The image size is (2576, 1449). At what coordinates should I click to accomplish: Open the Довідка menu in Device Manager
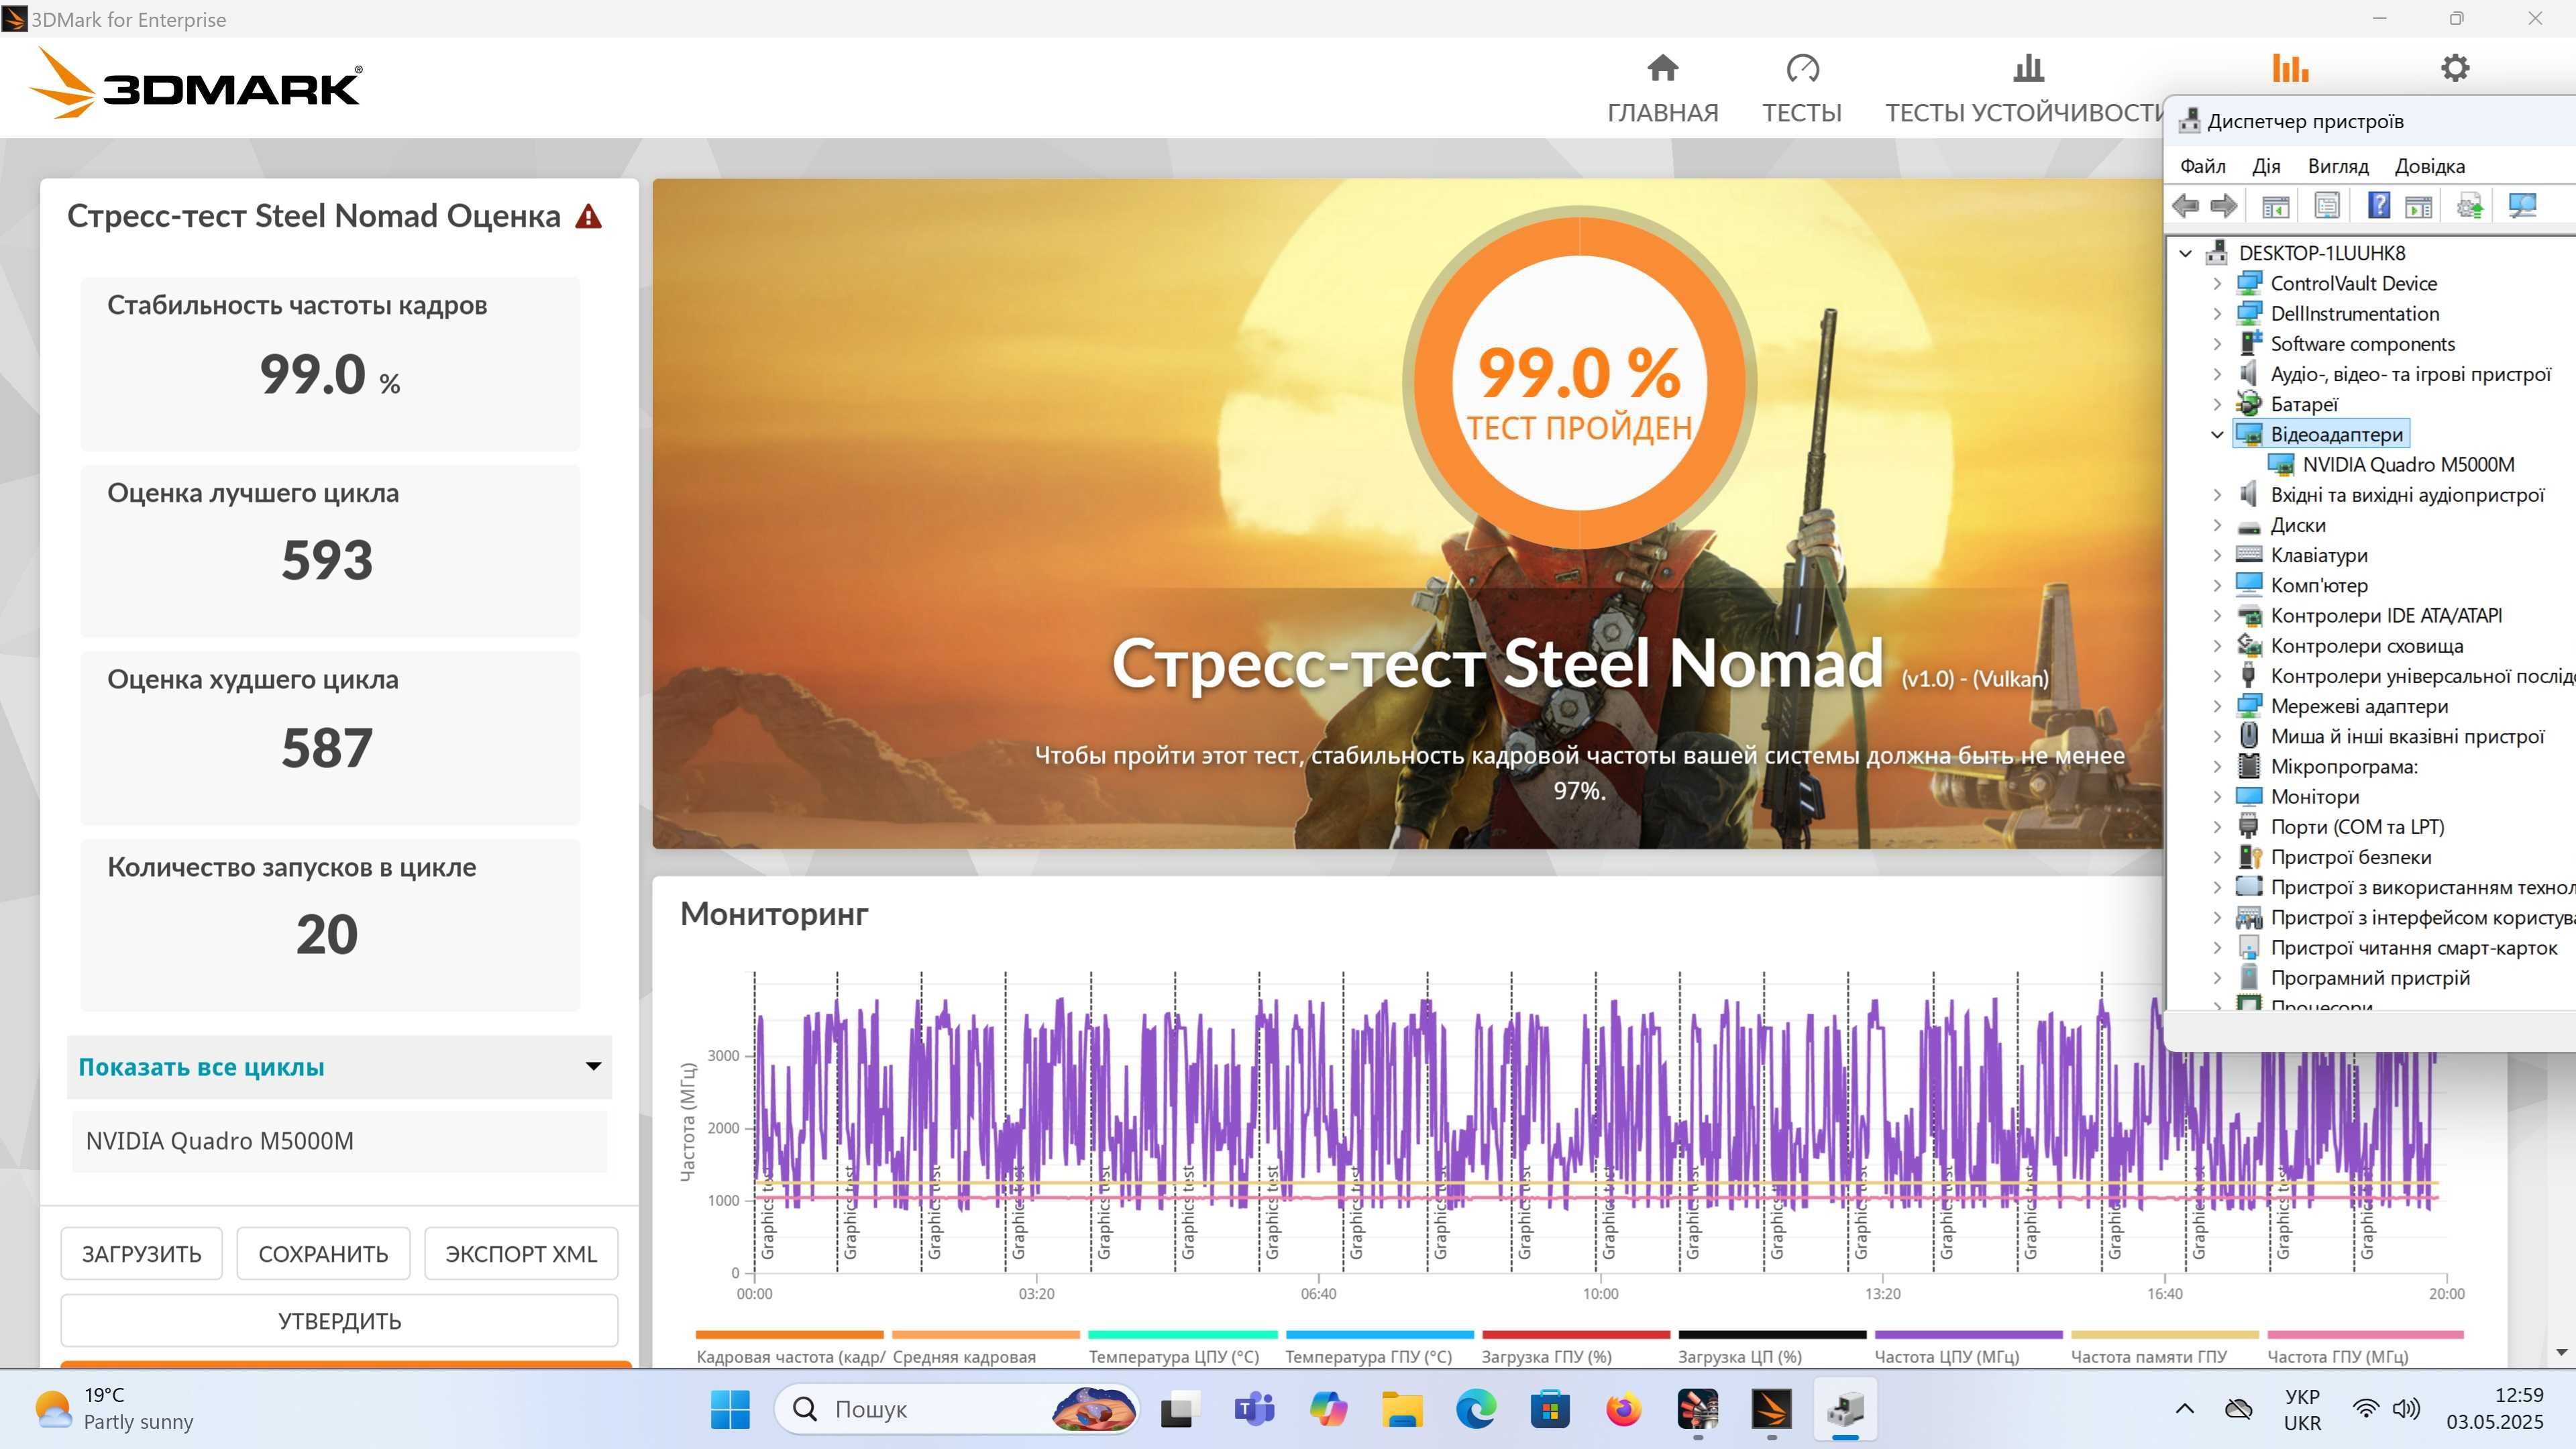click(2429, 166)
